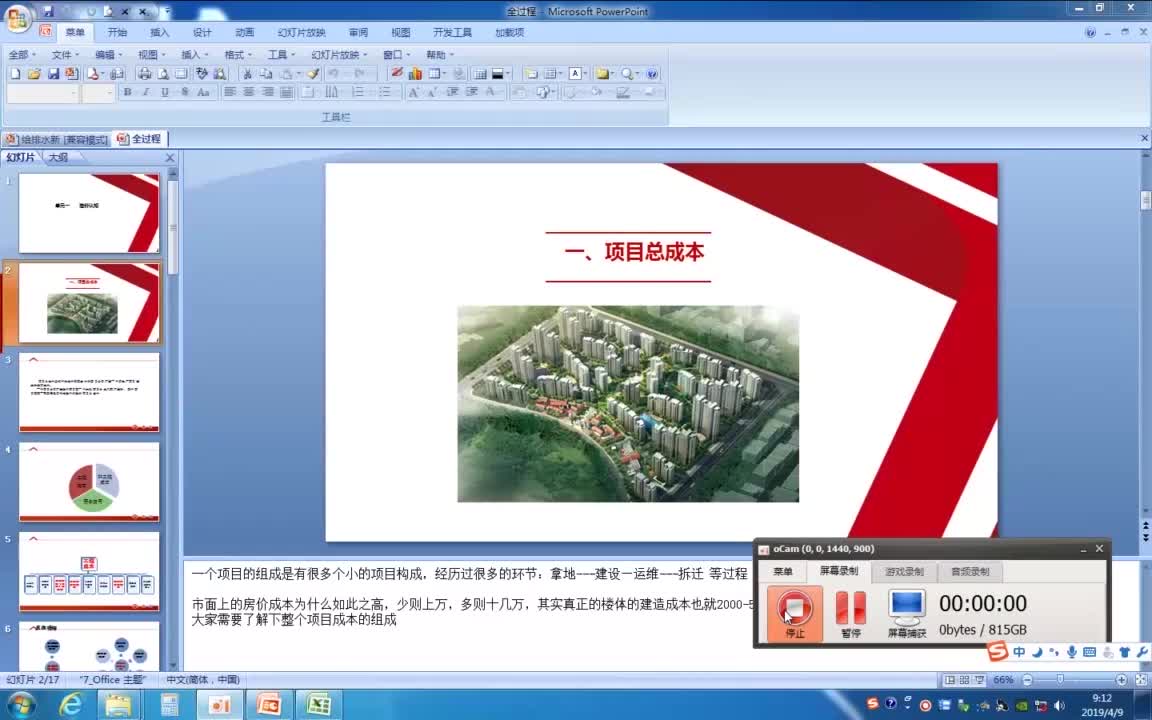This screenshot has width=1152, height=720.
Task: Click the Spelling check icon
Action: pyautogui.click(x=201, y=73)
